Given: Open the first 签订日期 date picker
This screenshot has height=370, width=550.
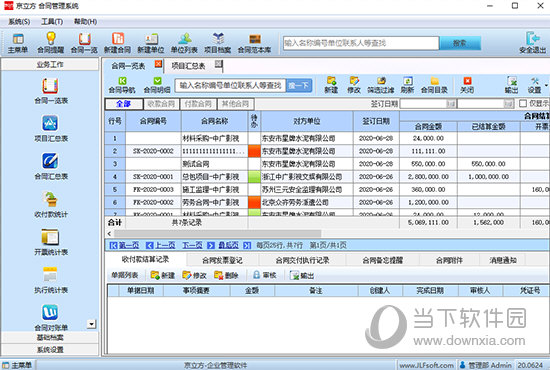Looking at the screenshot, I should [451, 103].
